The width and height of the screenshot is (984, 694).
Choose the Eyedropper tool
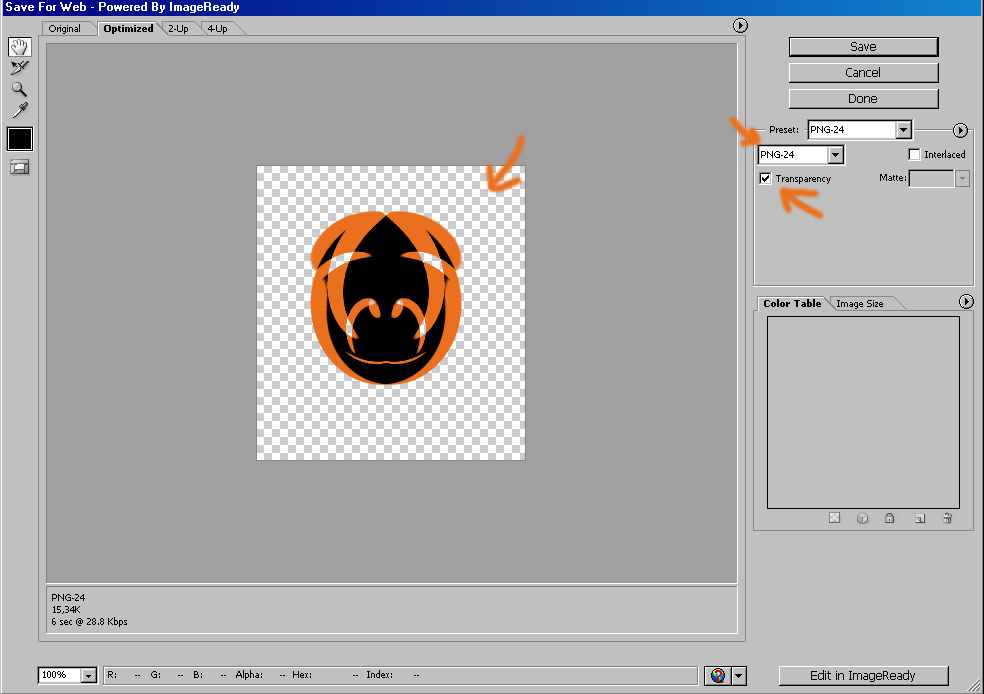(x=20, y=110)
